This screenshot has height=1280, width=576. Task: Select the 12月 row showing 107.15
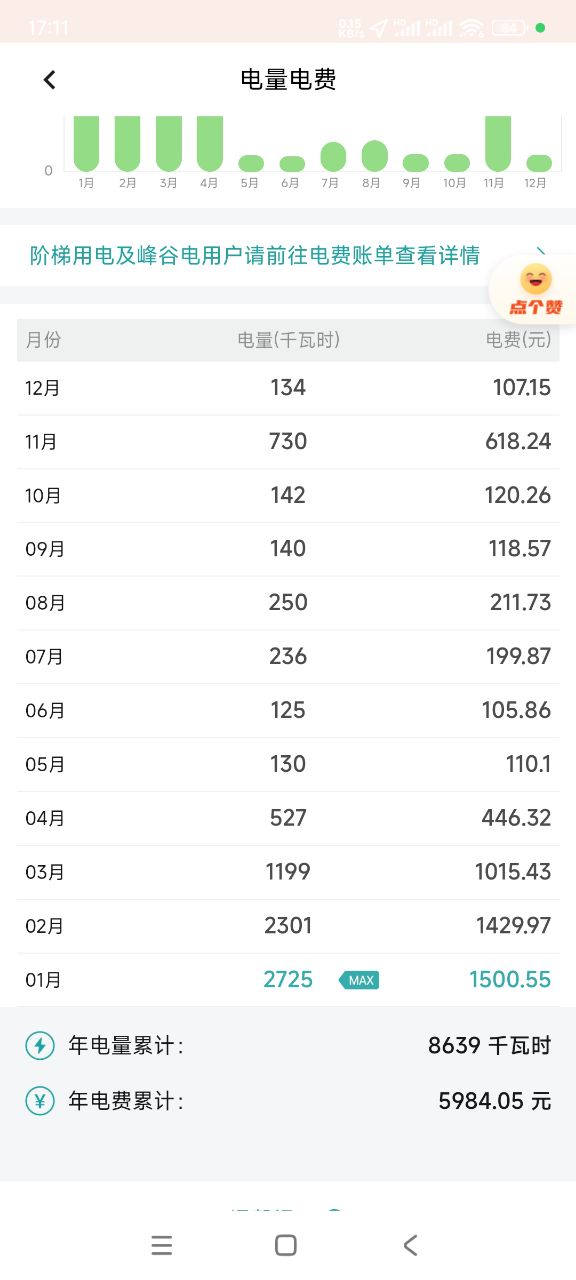tap(288, 388)
